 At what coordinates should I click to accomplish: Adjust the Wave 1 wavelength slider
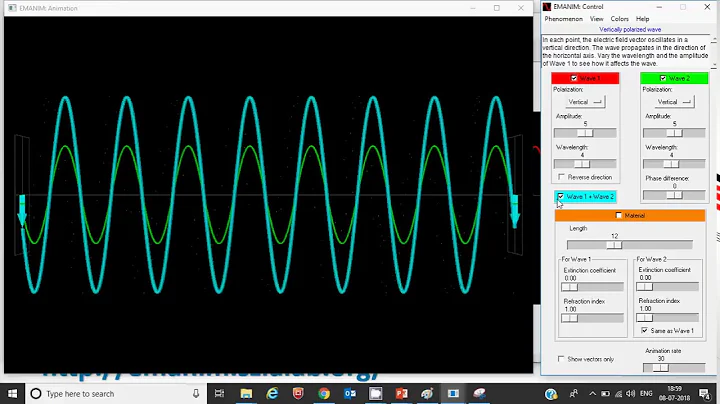pyautogui.click(x=585, y=164)
